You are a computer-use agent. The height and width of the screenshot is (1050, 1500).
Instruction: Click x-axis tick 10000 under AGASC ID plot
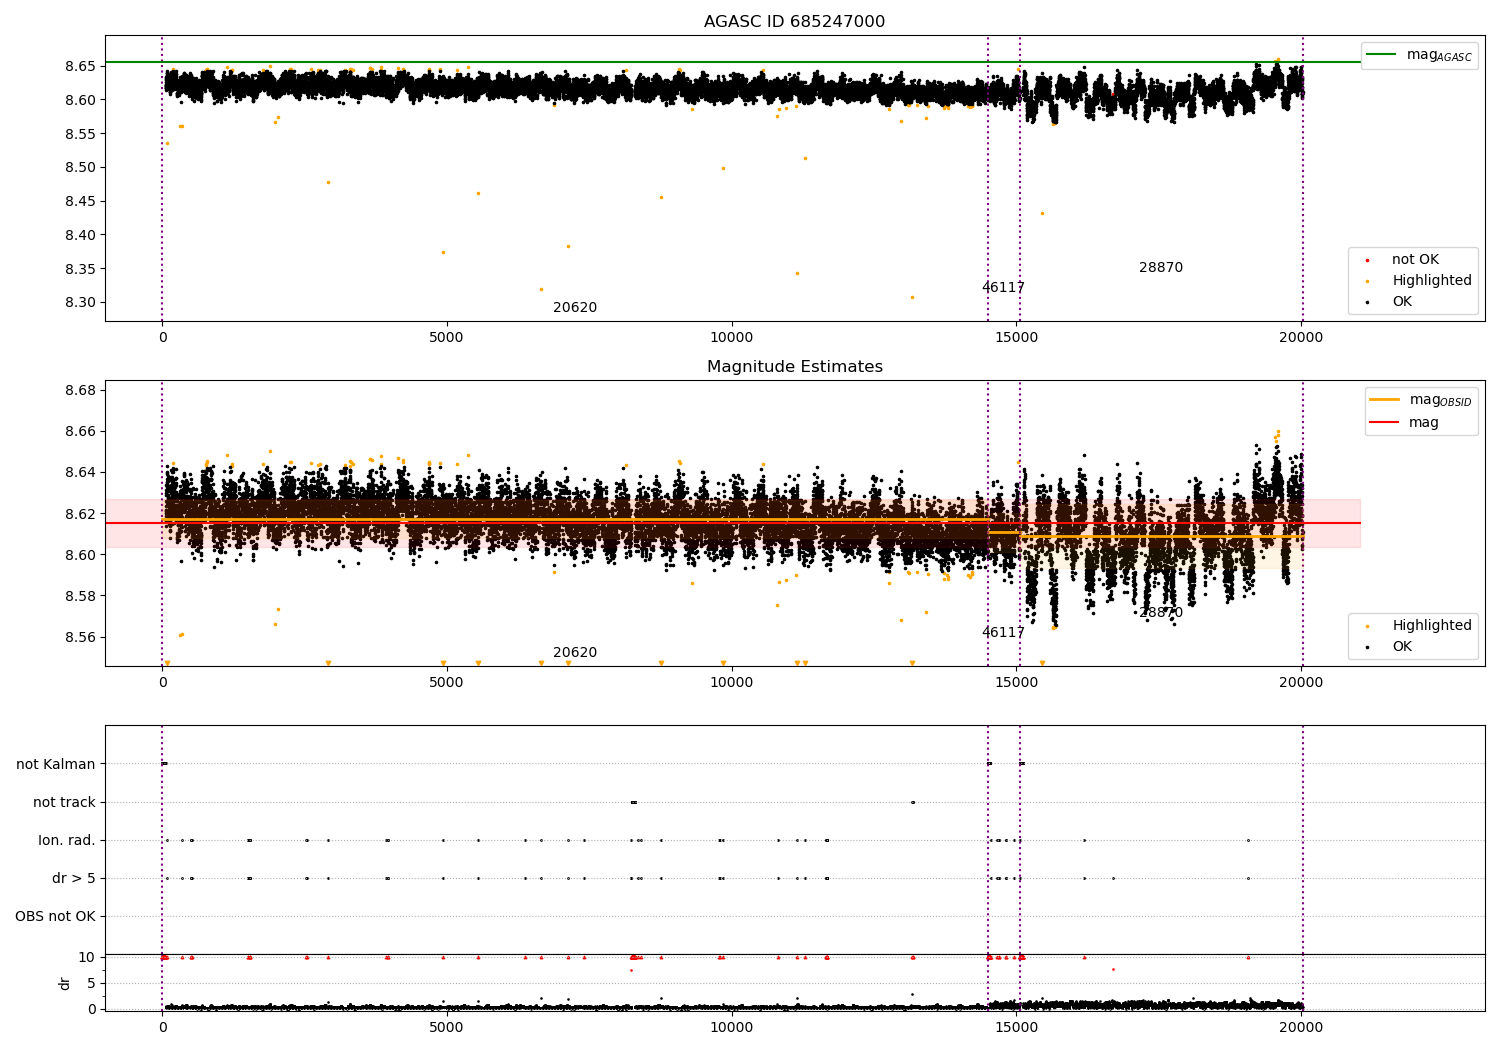(x=731, y=338)
